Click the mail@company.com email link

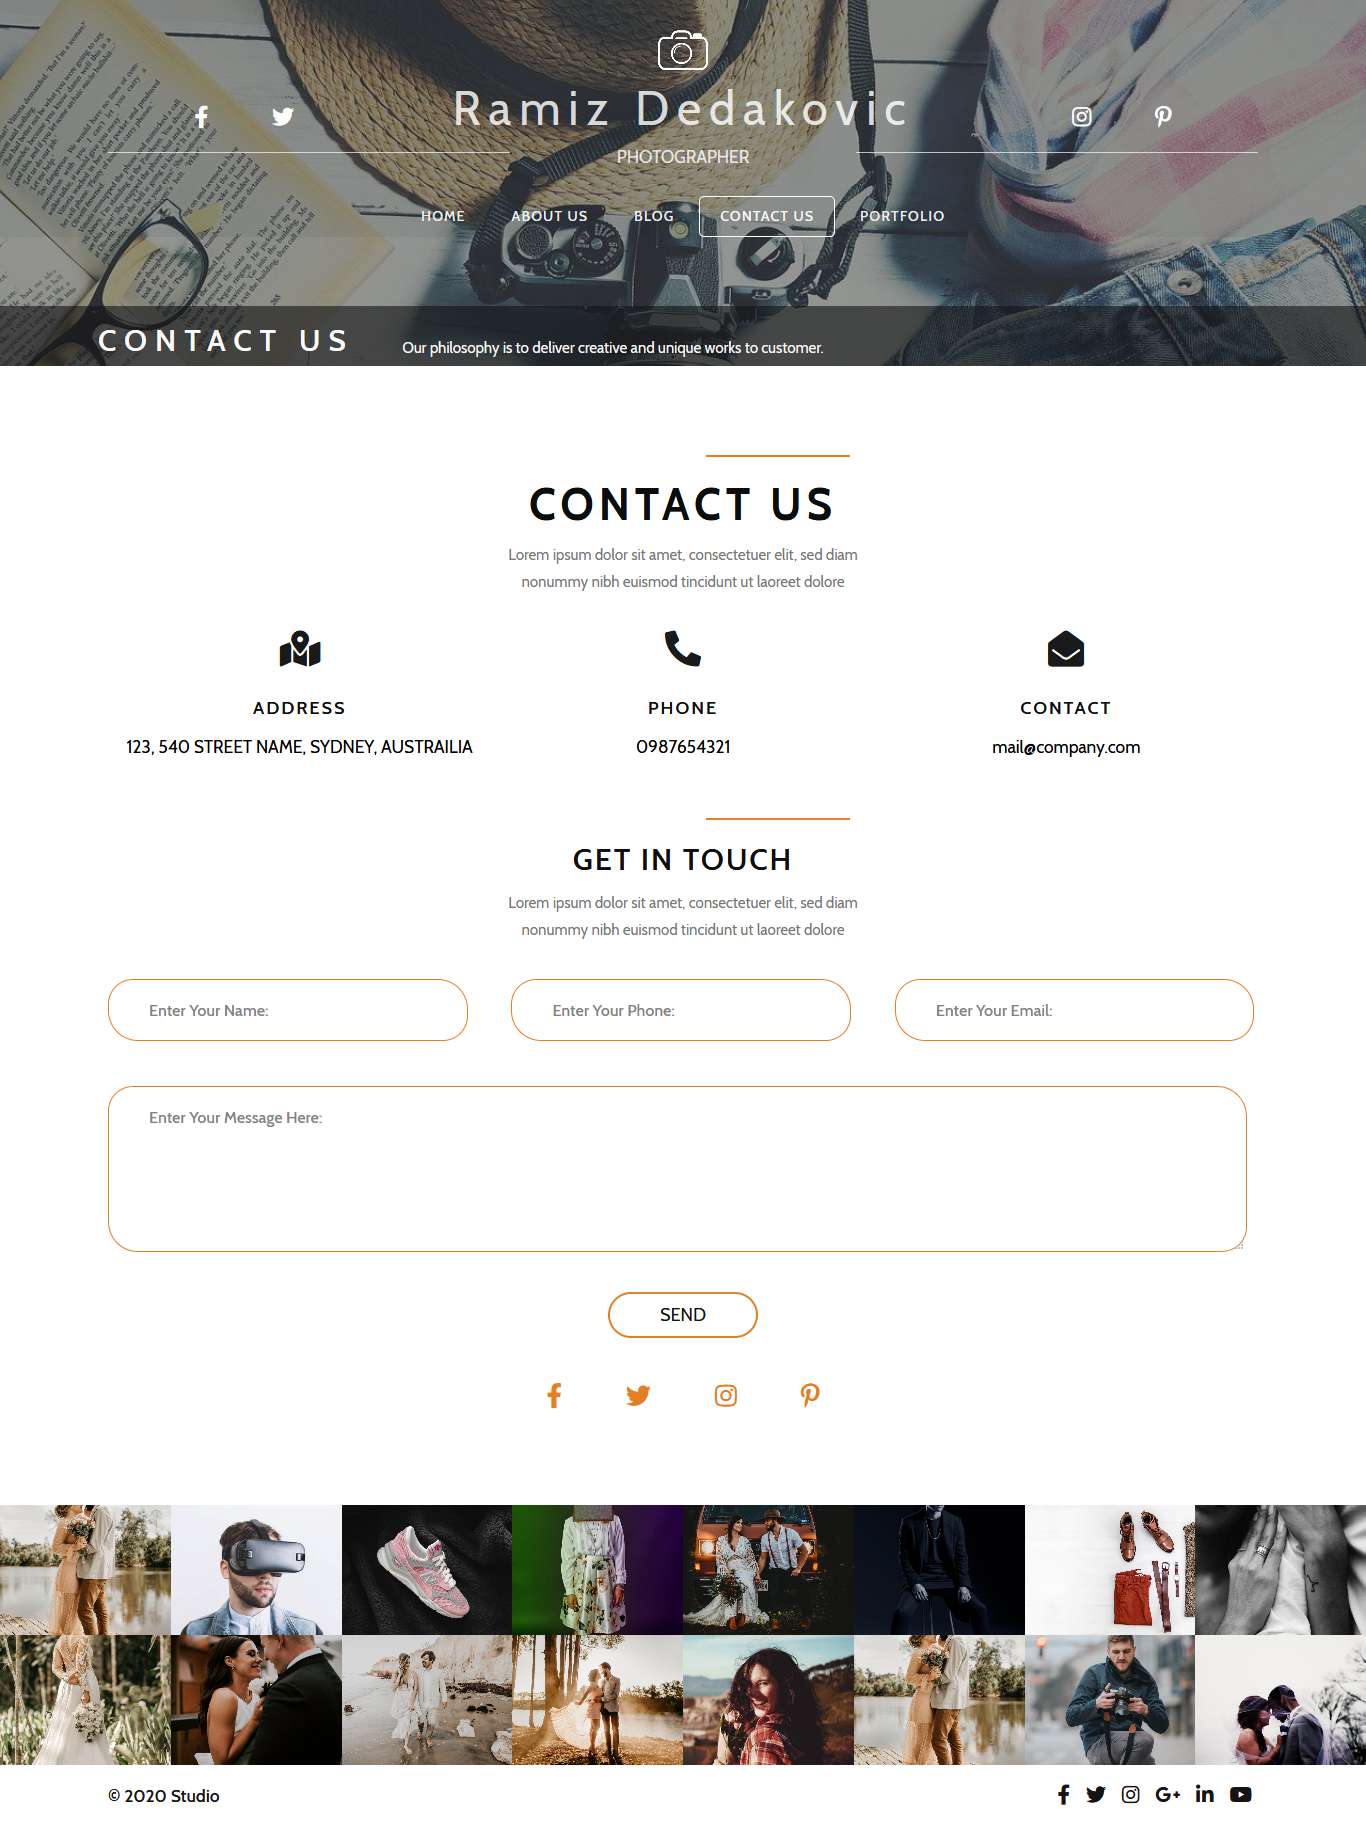click(1066, 747)
